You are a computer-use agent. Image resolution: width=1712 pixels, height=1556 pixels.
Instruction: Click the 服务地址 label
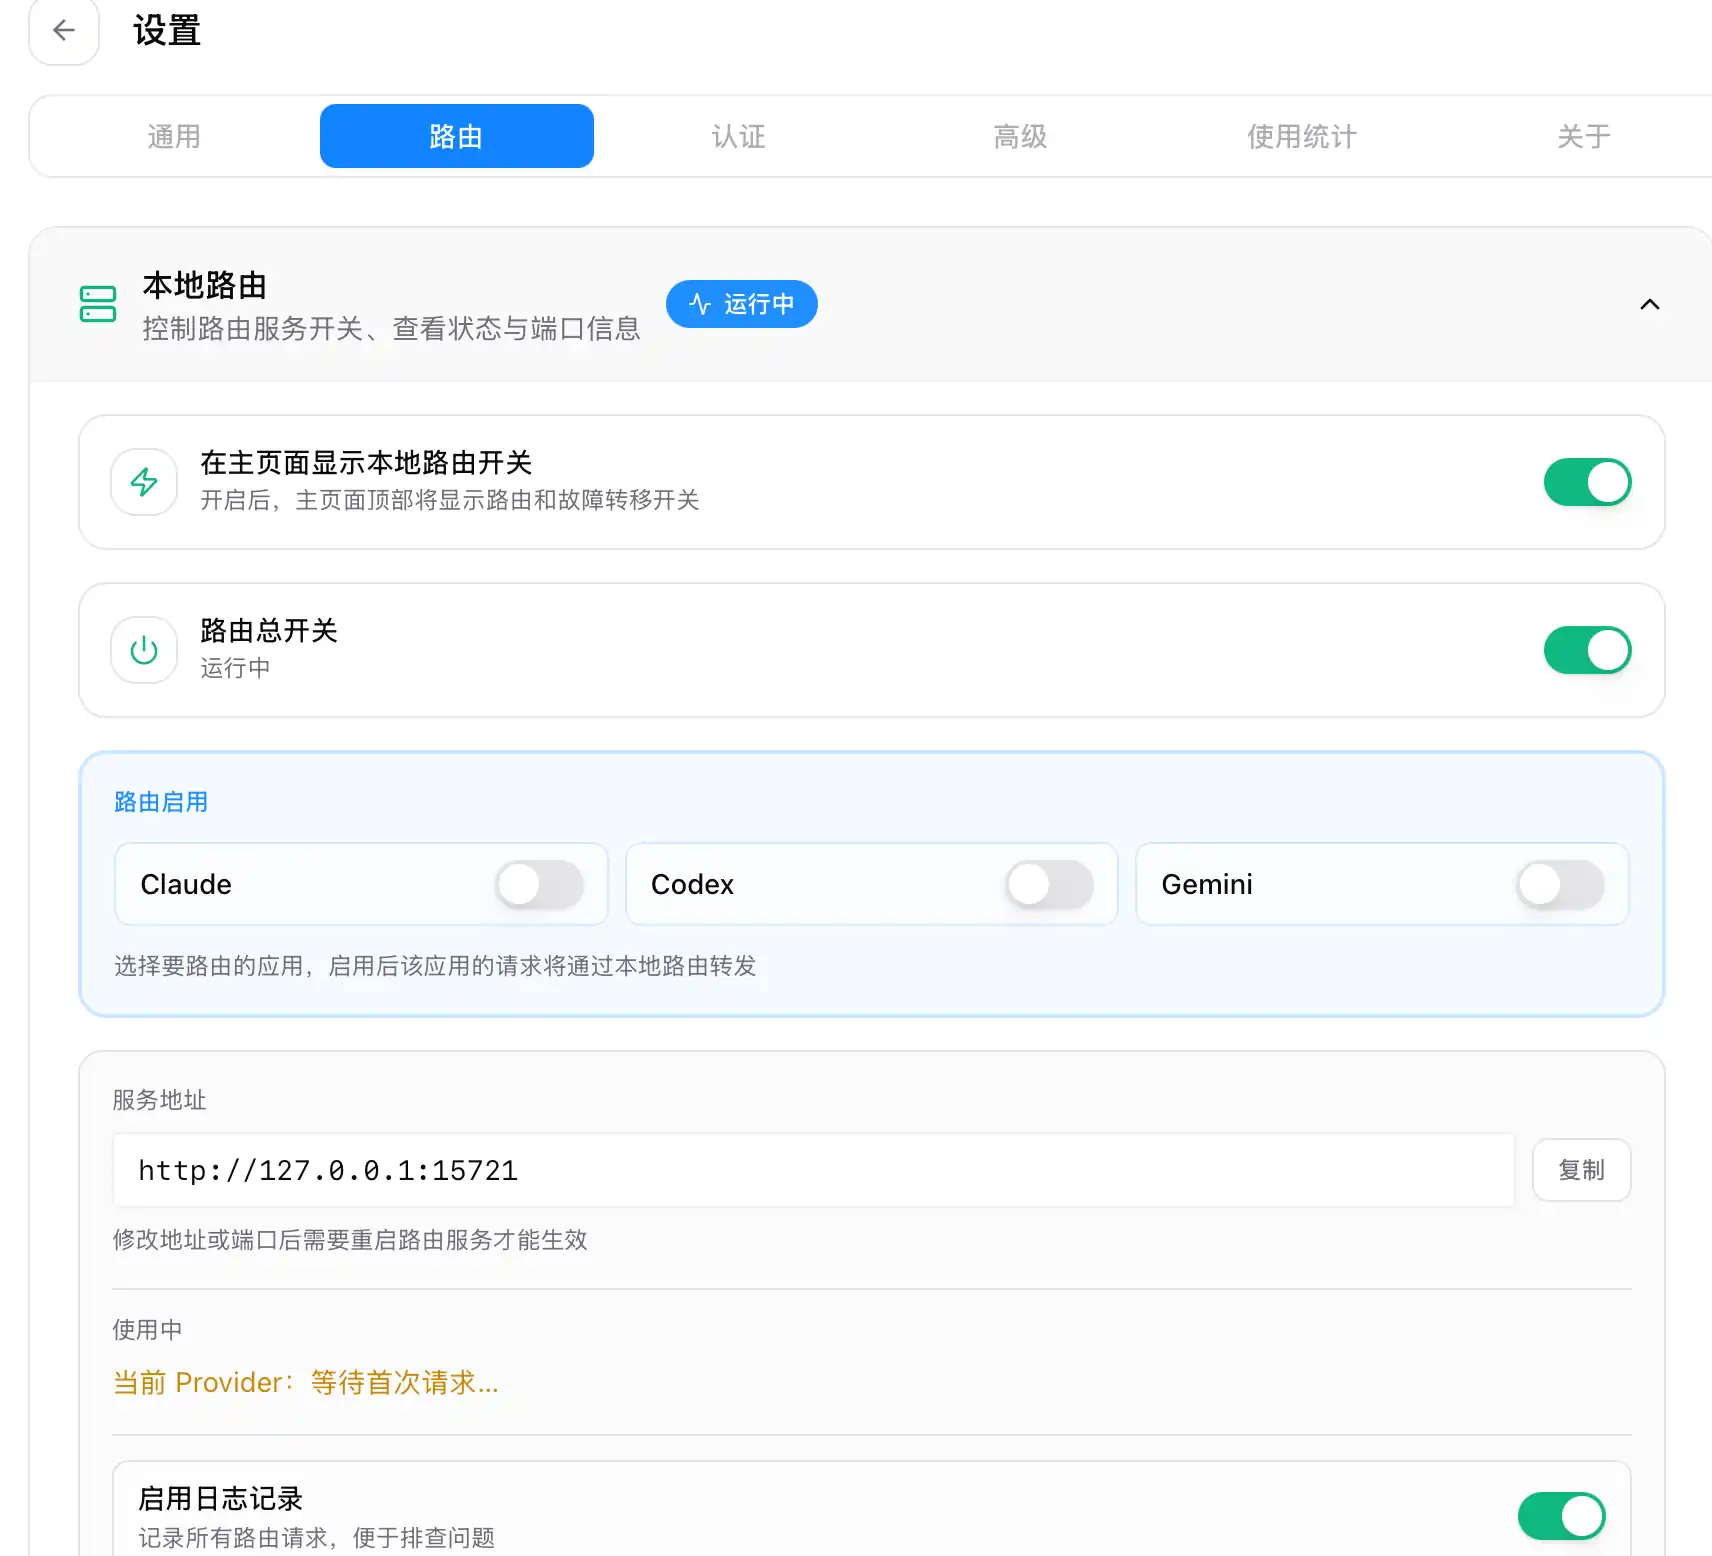click(160, 1100)
